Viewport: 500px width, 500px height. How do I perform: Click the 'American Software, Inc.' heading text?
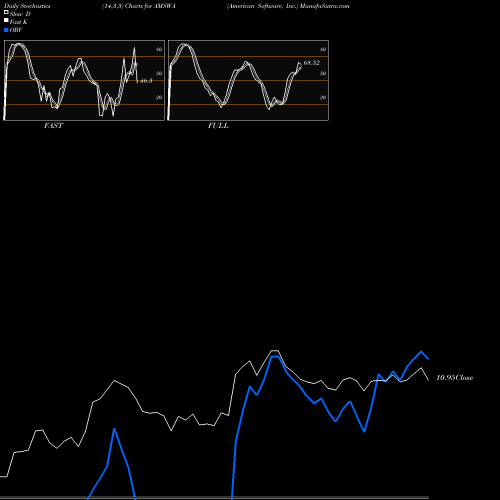pos(262,6)
